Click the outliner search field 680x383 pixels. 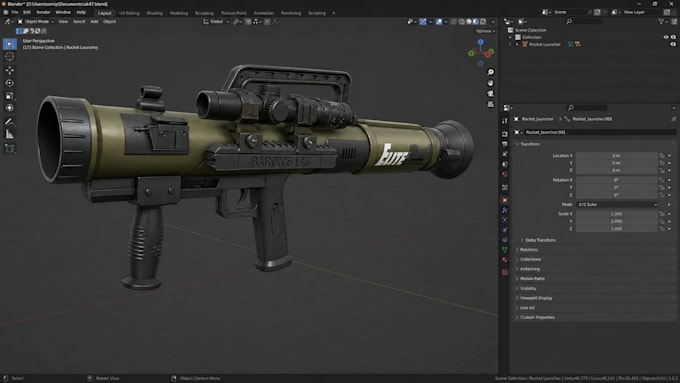584,22
